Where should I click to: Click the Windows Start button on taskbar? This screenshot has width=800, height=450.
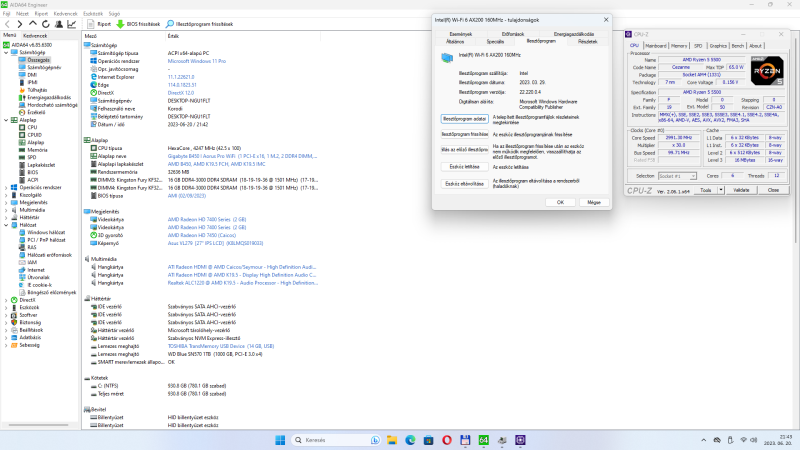click(x=280, y=440)
